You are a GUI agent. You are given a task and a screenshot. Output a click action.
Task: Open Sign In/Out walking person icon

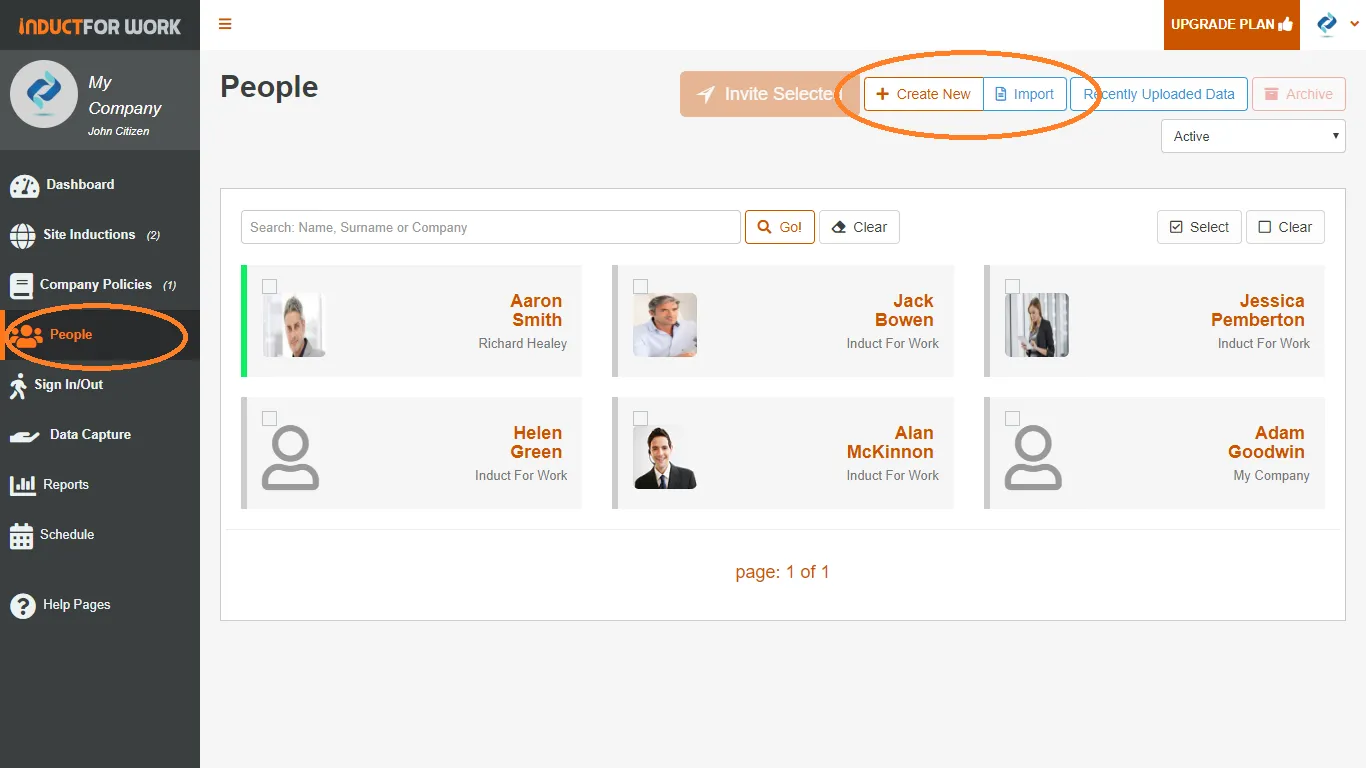tap(19, 386)
